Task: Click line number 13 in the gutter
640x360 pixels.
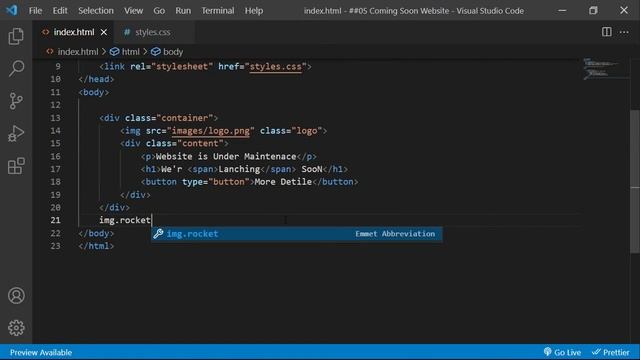Action: [56, 118]
